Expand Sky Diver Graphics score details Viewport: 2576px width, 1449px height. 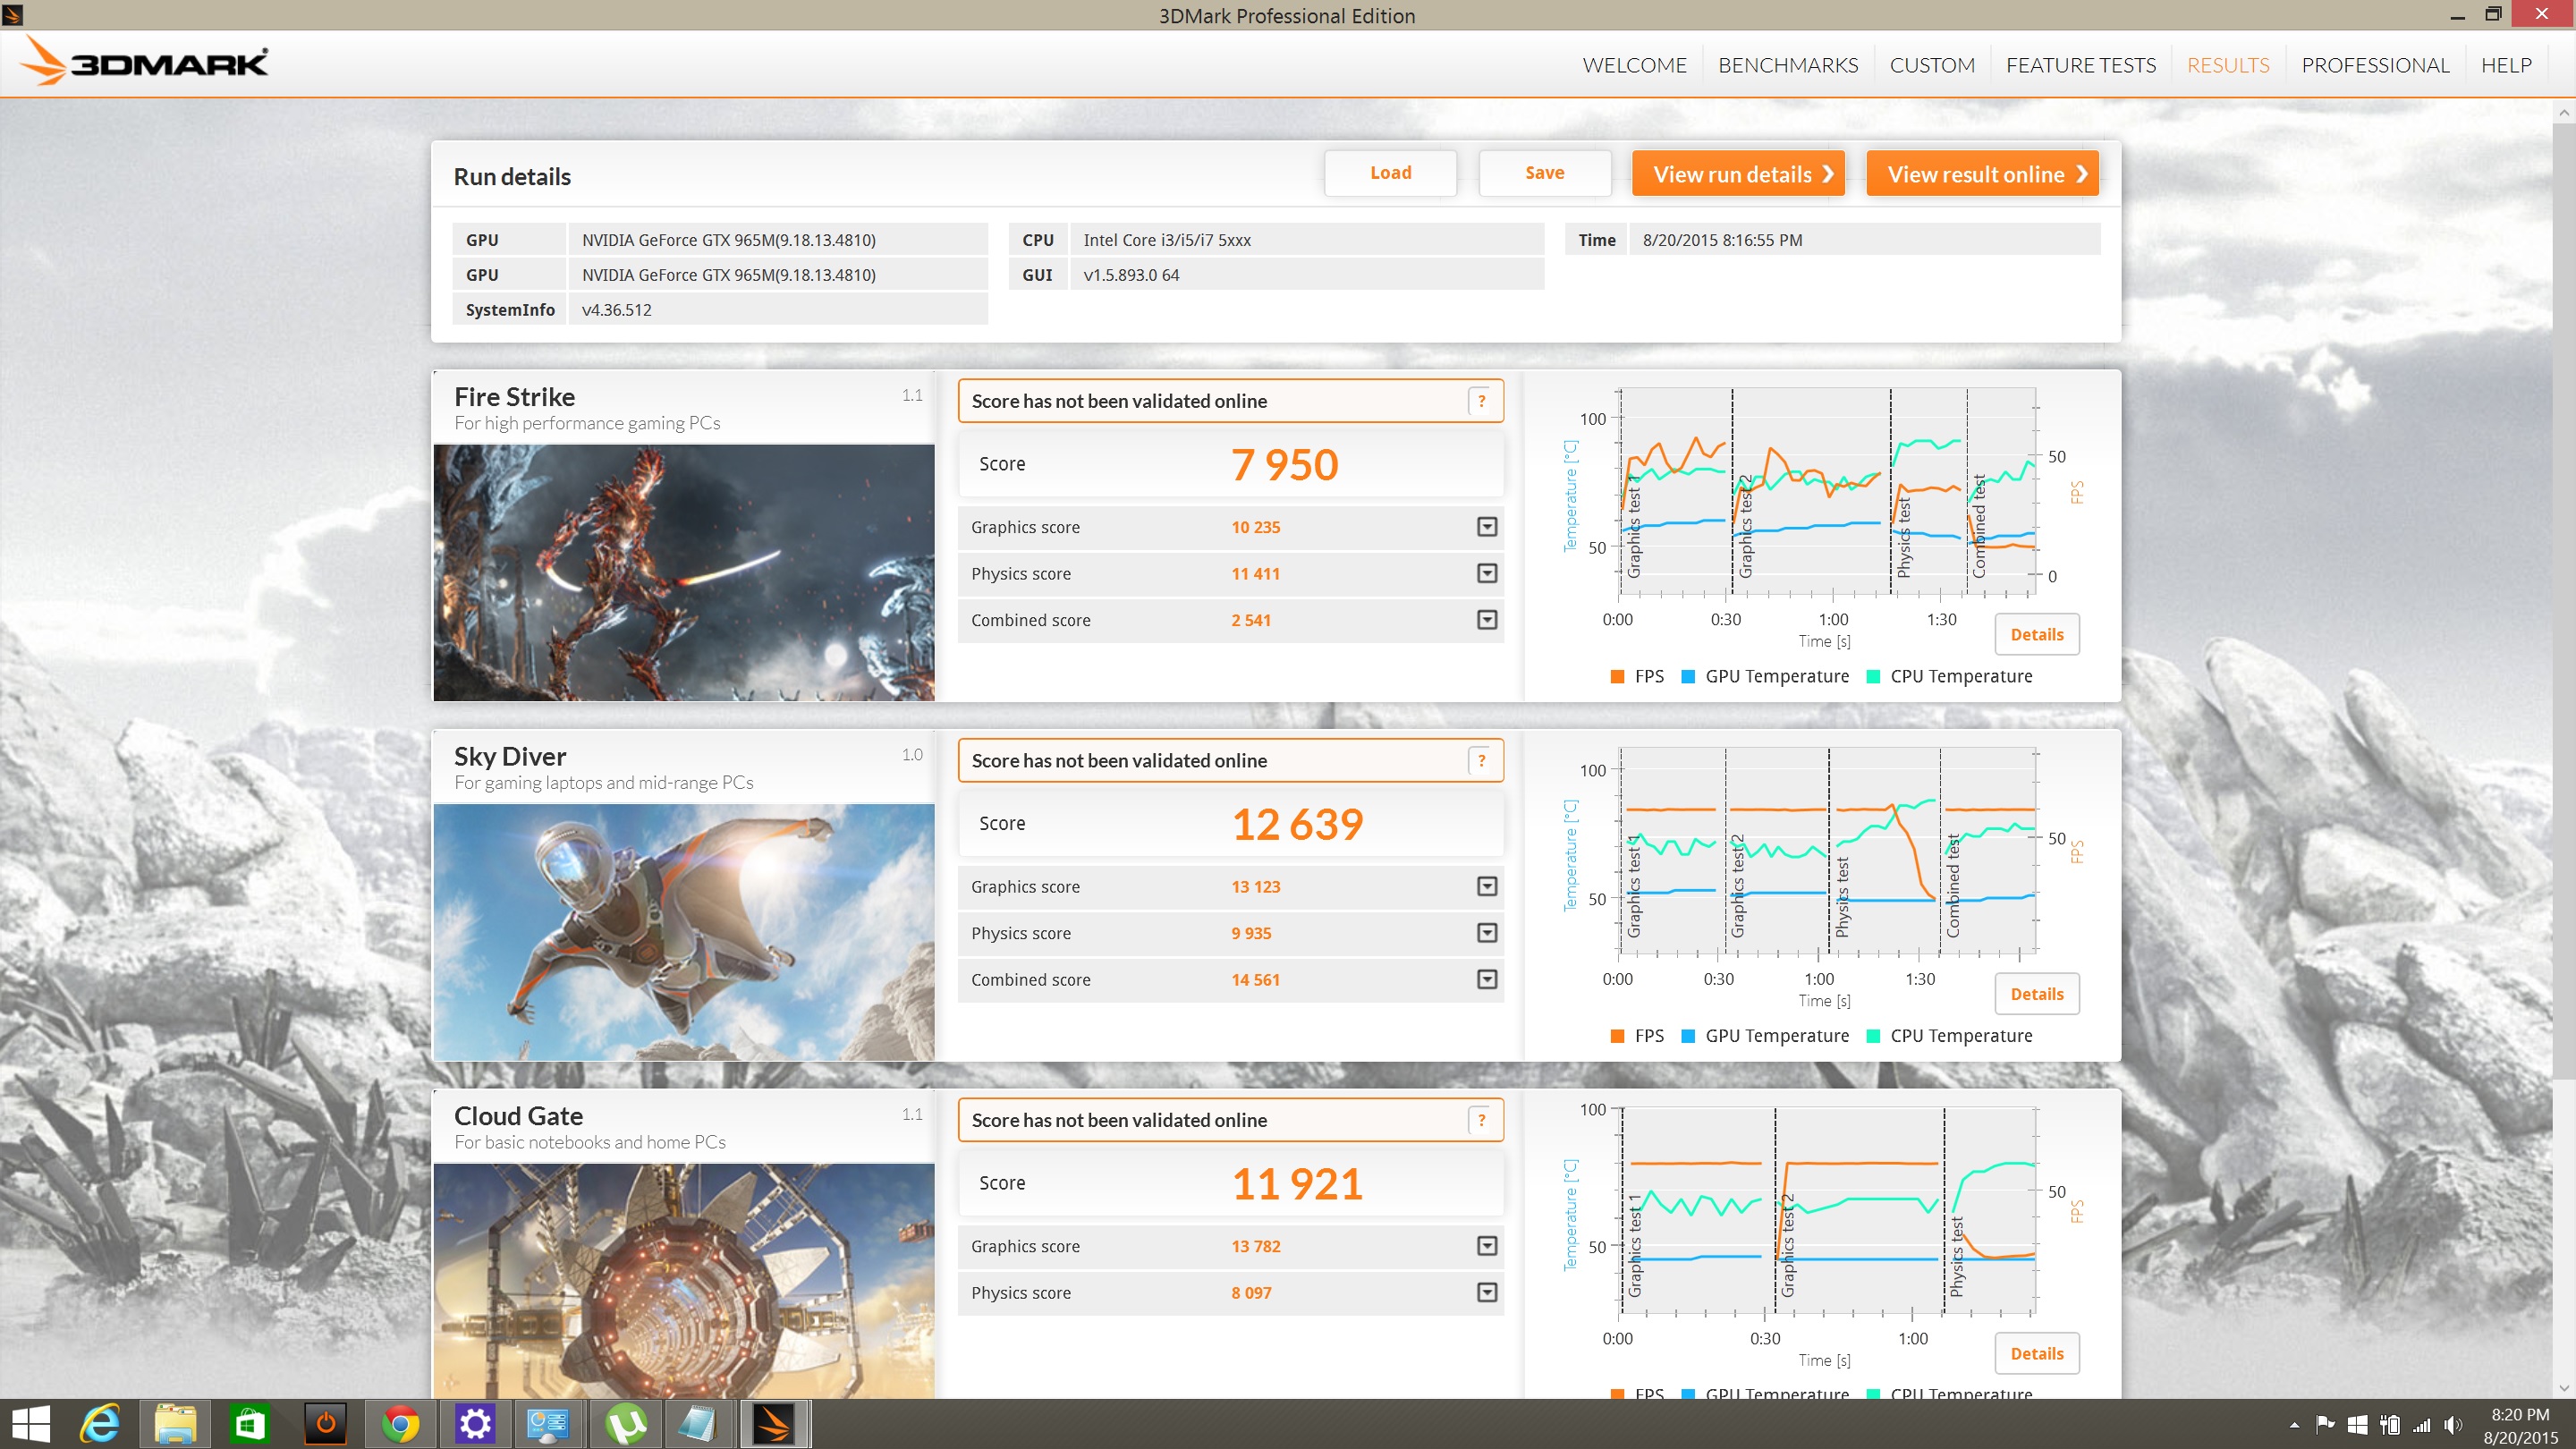point(1487,886)
